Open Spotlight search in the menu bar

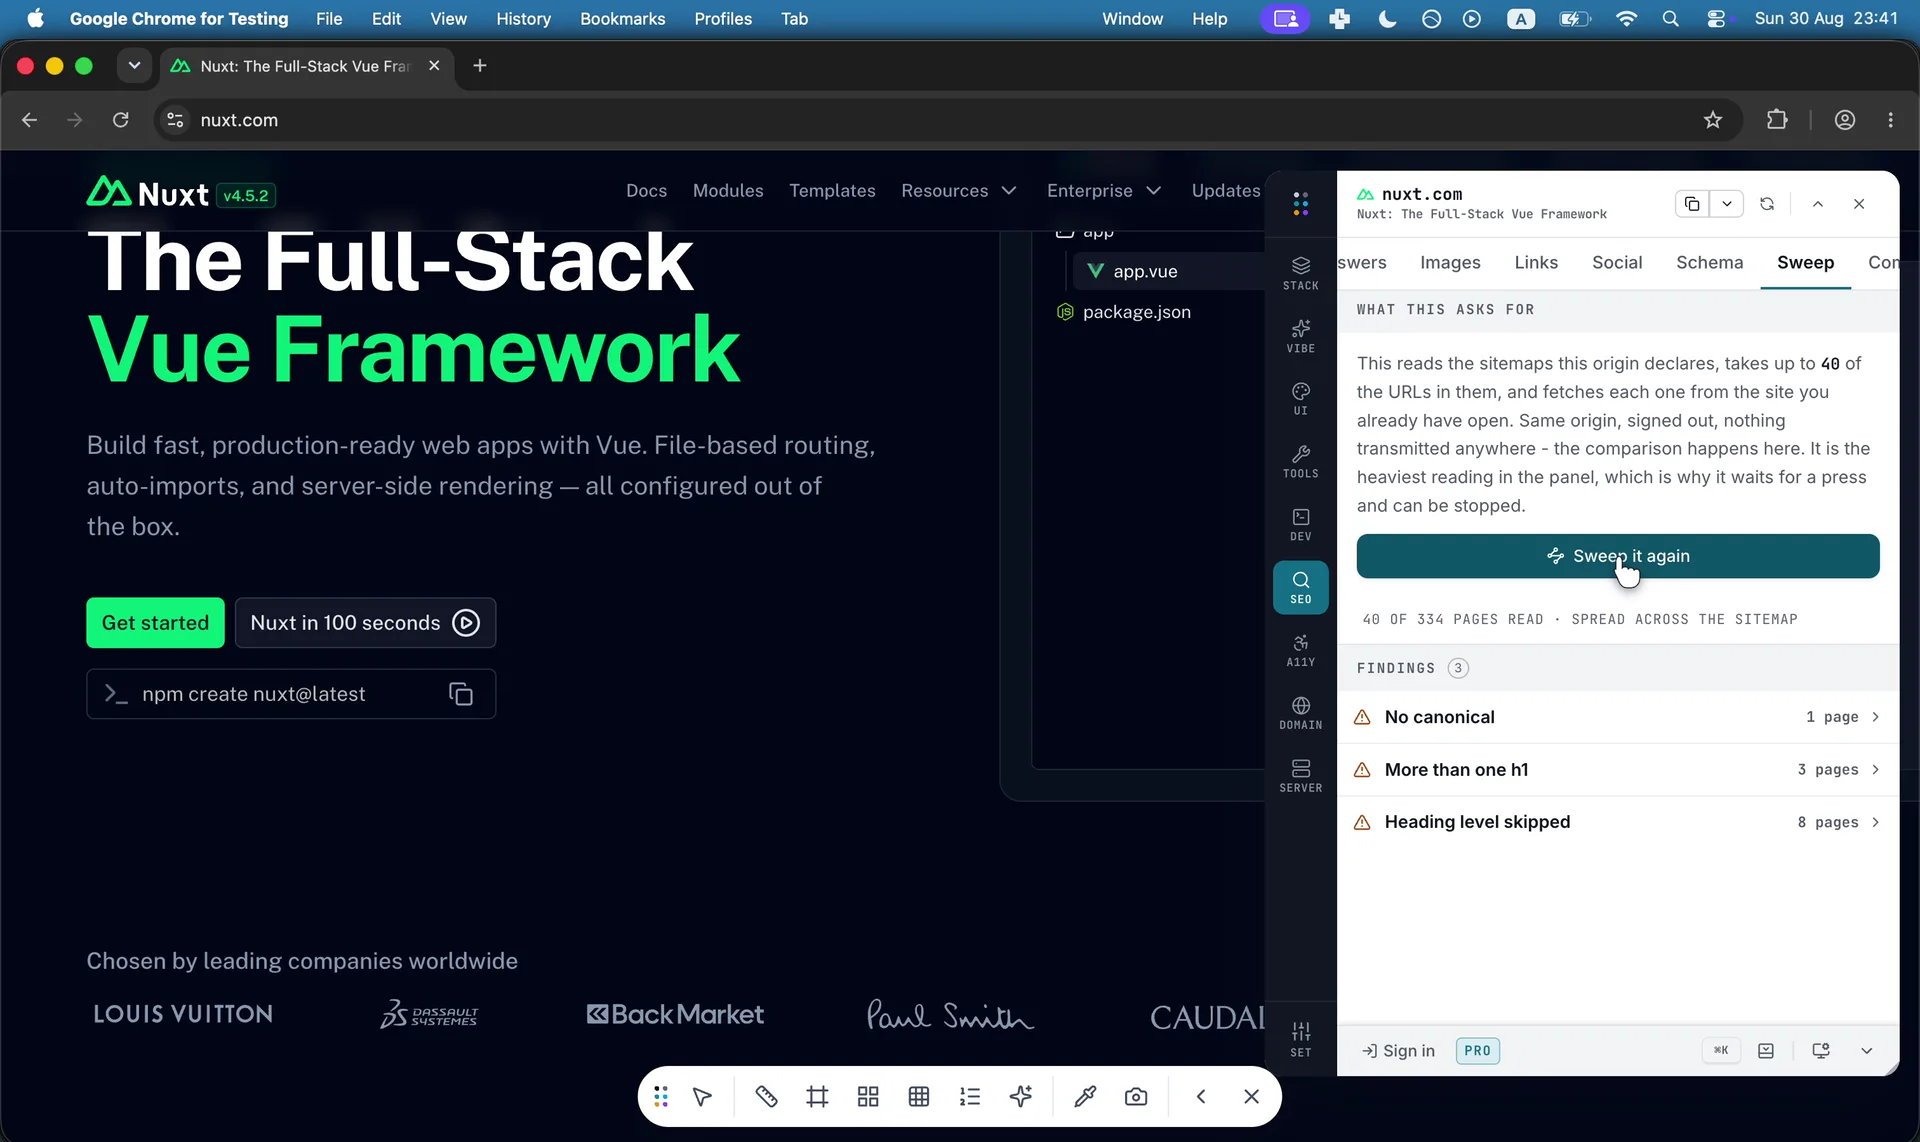[1670, 19]
